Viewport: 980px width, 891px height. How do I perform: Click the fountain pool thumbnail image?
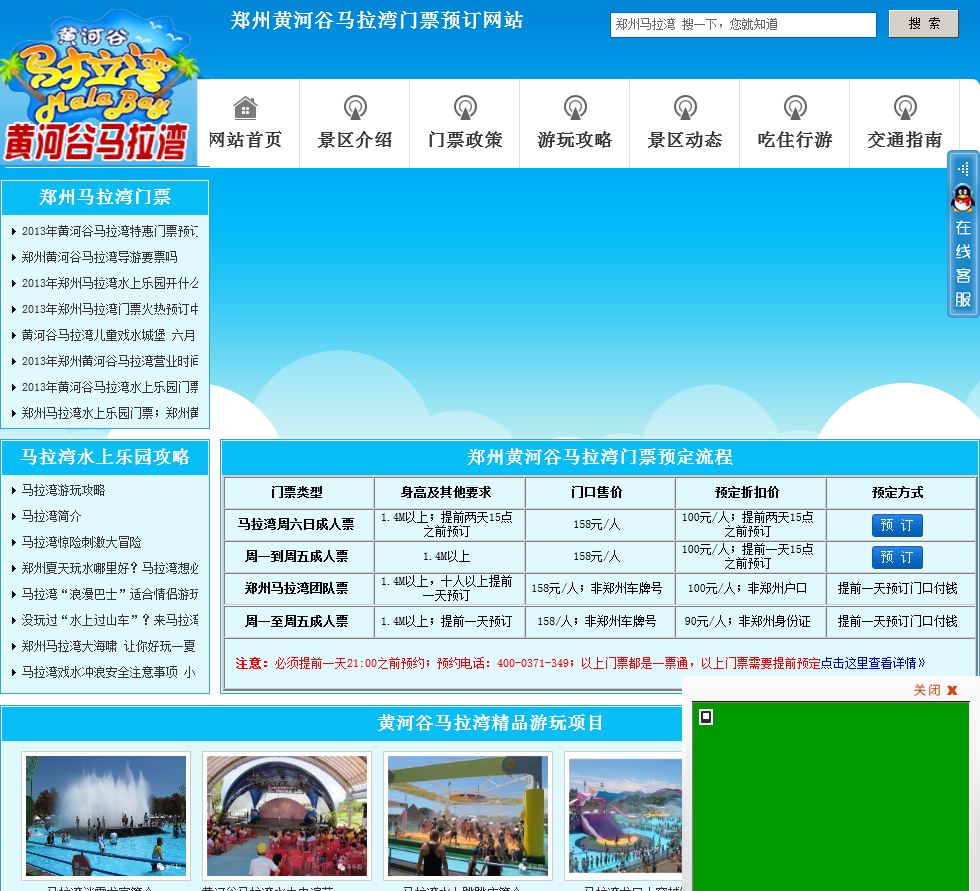point(106,816)
